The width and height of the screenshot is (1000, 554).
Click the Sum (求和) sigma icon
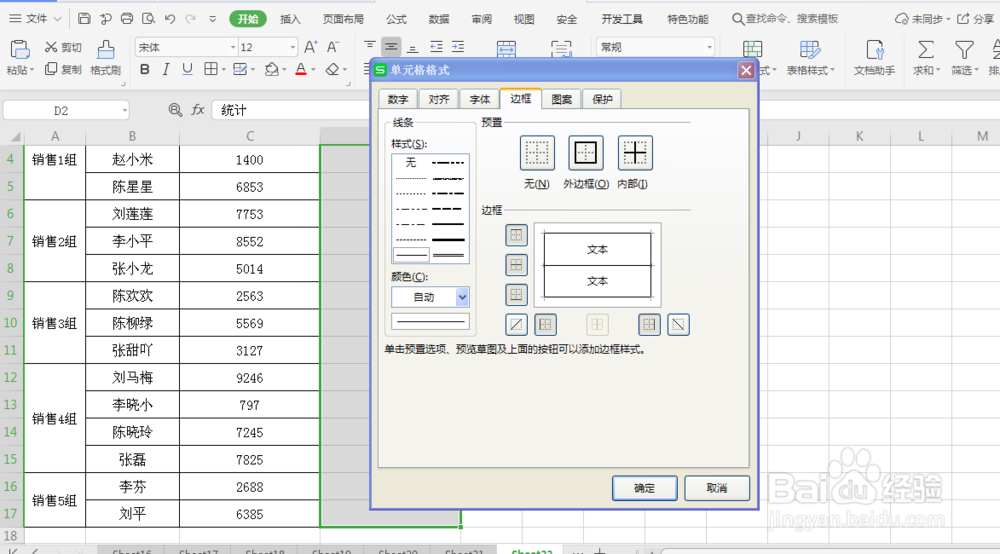[925, 50]
